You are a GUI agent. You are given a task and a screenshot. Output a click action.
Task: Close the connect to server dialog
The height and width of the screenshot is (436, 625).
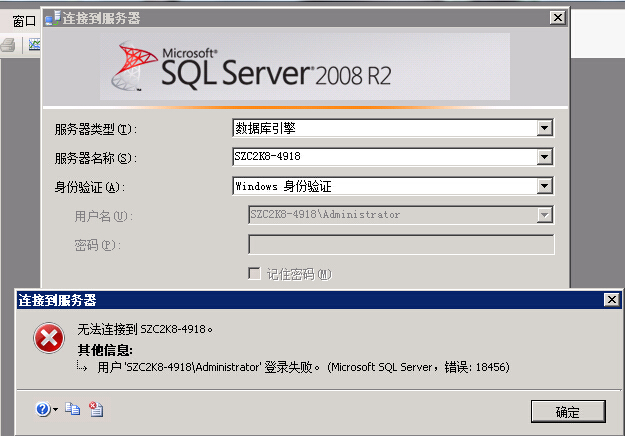557,17
